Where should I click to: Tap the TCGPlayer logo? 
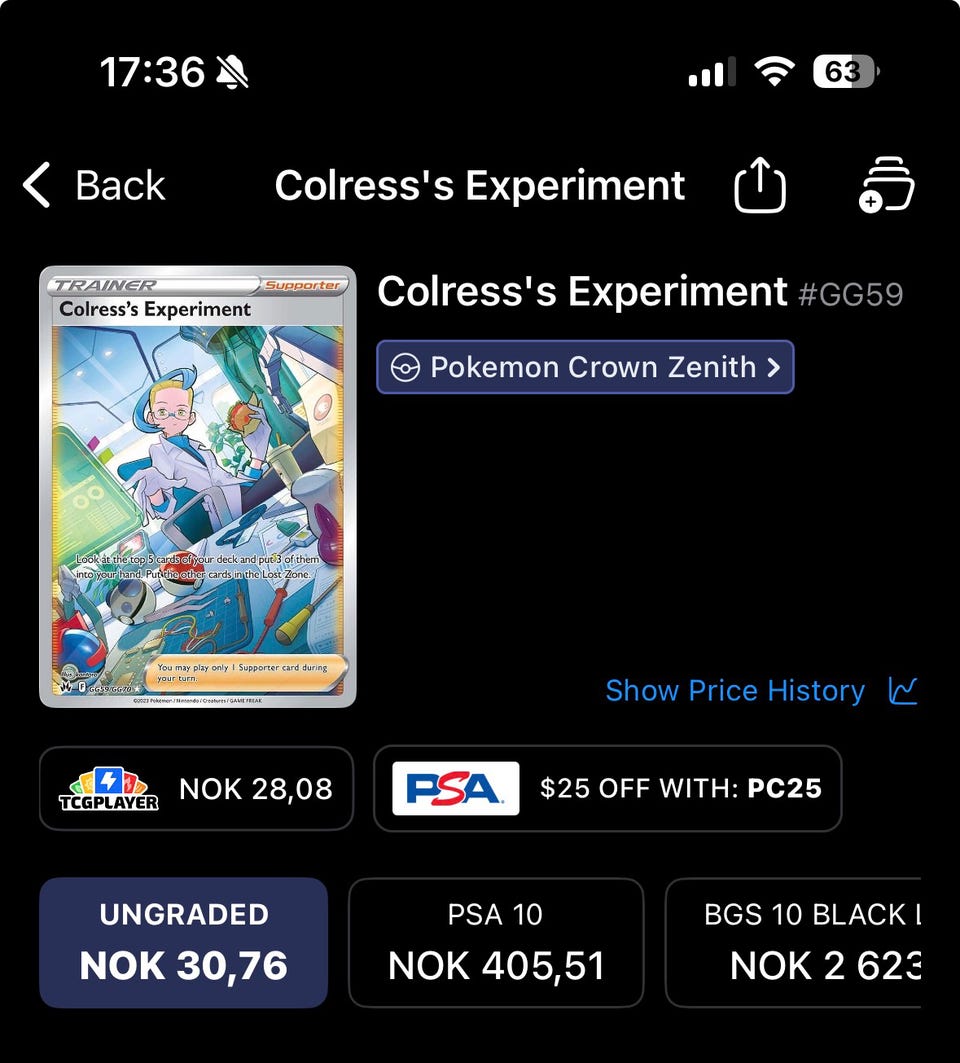109,788
